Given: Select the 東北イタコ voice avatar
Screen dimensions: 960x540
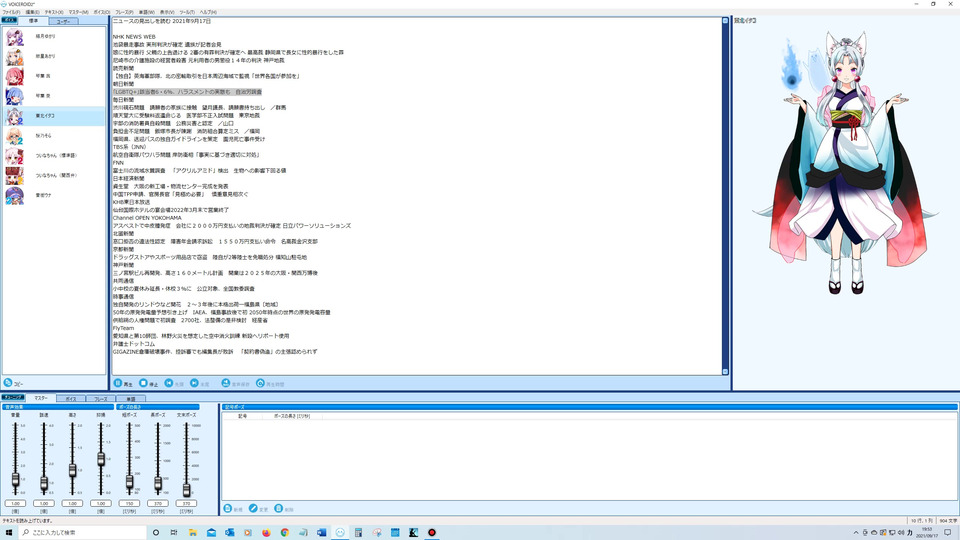Looking at the screenshot, I should [15, 116].
